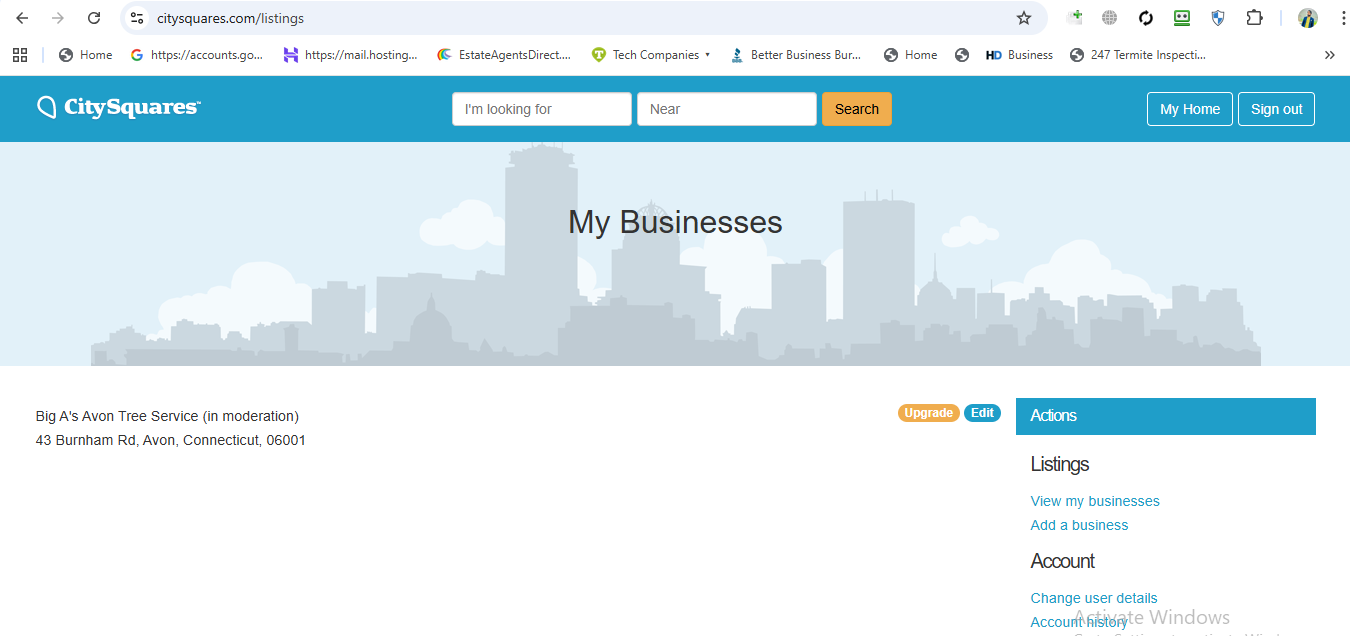Open the Chrome profile avatar
1350x636 pixels.
(1308, 18)
